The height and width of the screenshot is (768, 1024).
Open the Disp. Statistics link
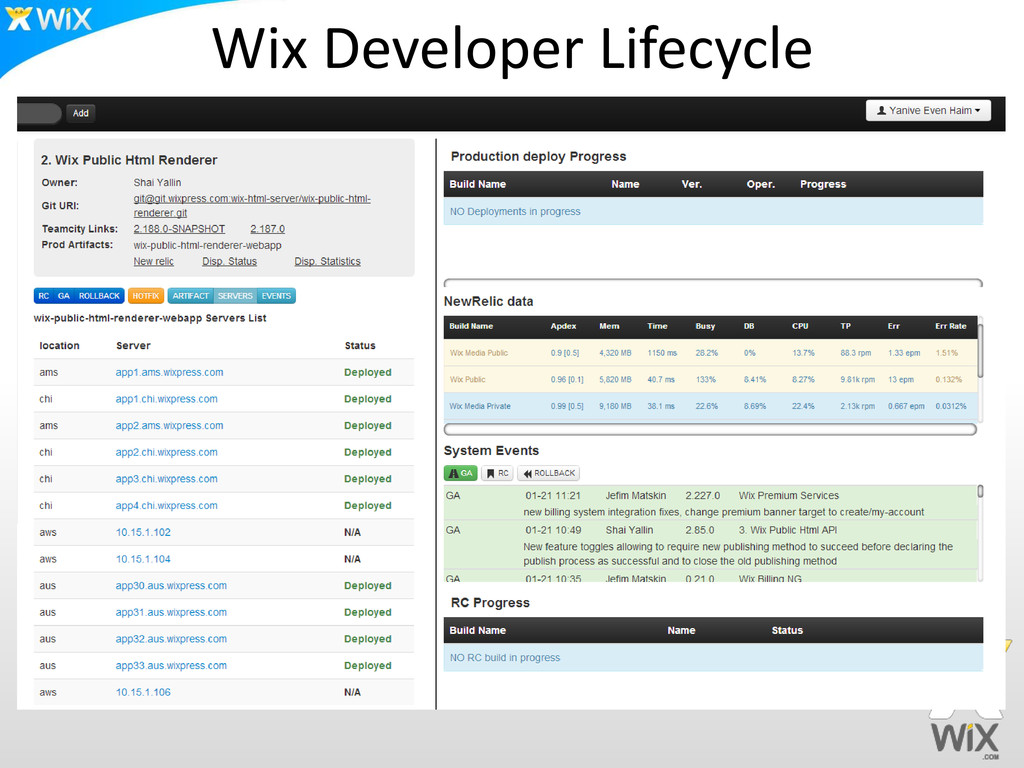(327, 261)
